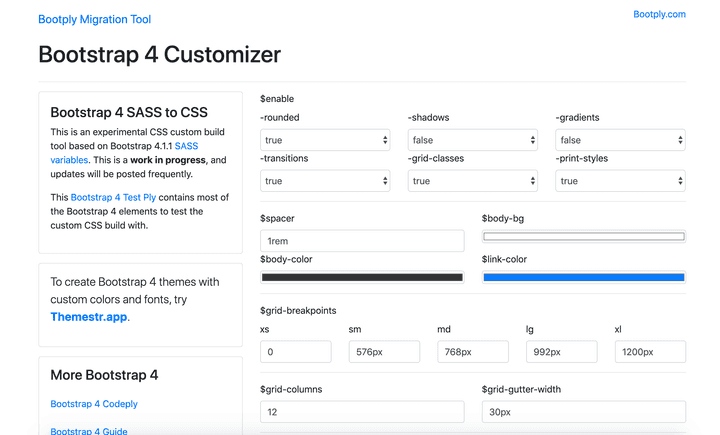Open the -gradients dropdown
This screenshot has width=720, height=435.
(x=620, y=140)
